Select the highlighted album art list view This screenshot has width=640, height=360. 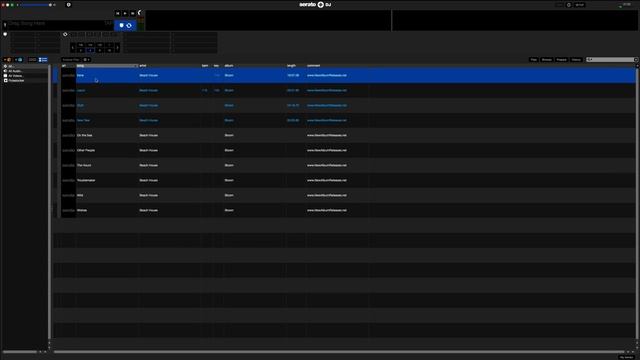[x=43, y=60]
